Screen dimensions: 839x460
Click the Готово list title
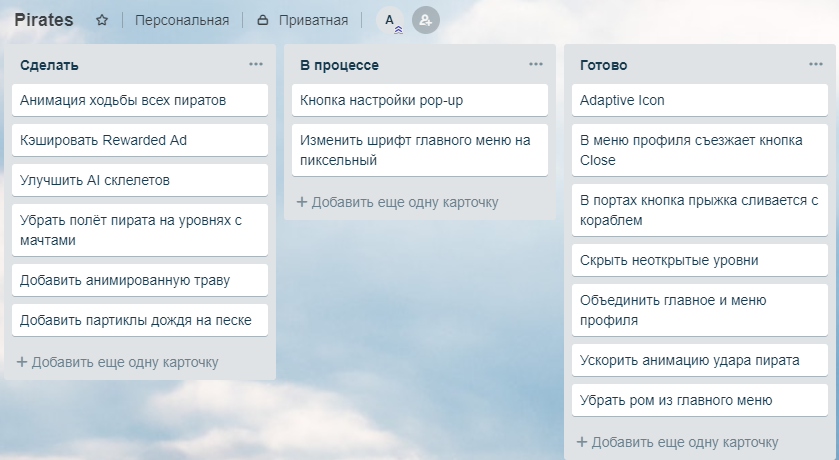[x=604, y=65]
